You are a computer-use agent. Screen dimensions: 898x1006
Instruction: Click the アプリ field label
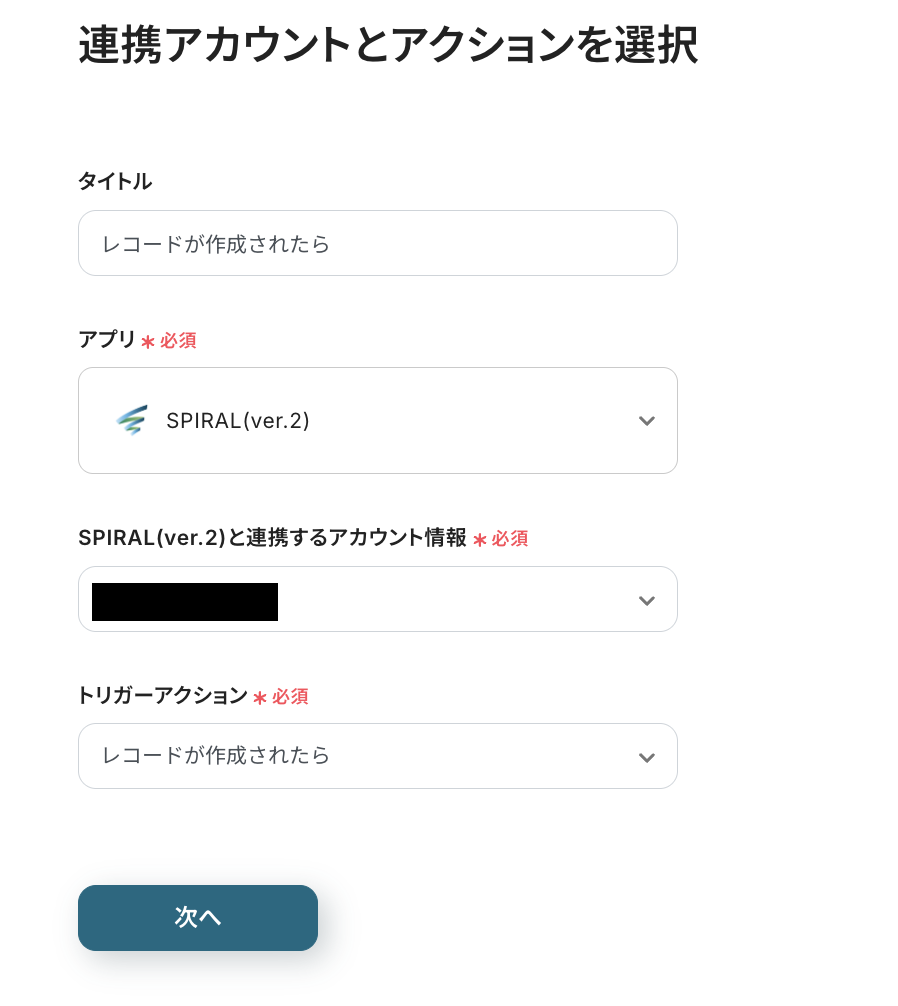[107, 340]
